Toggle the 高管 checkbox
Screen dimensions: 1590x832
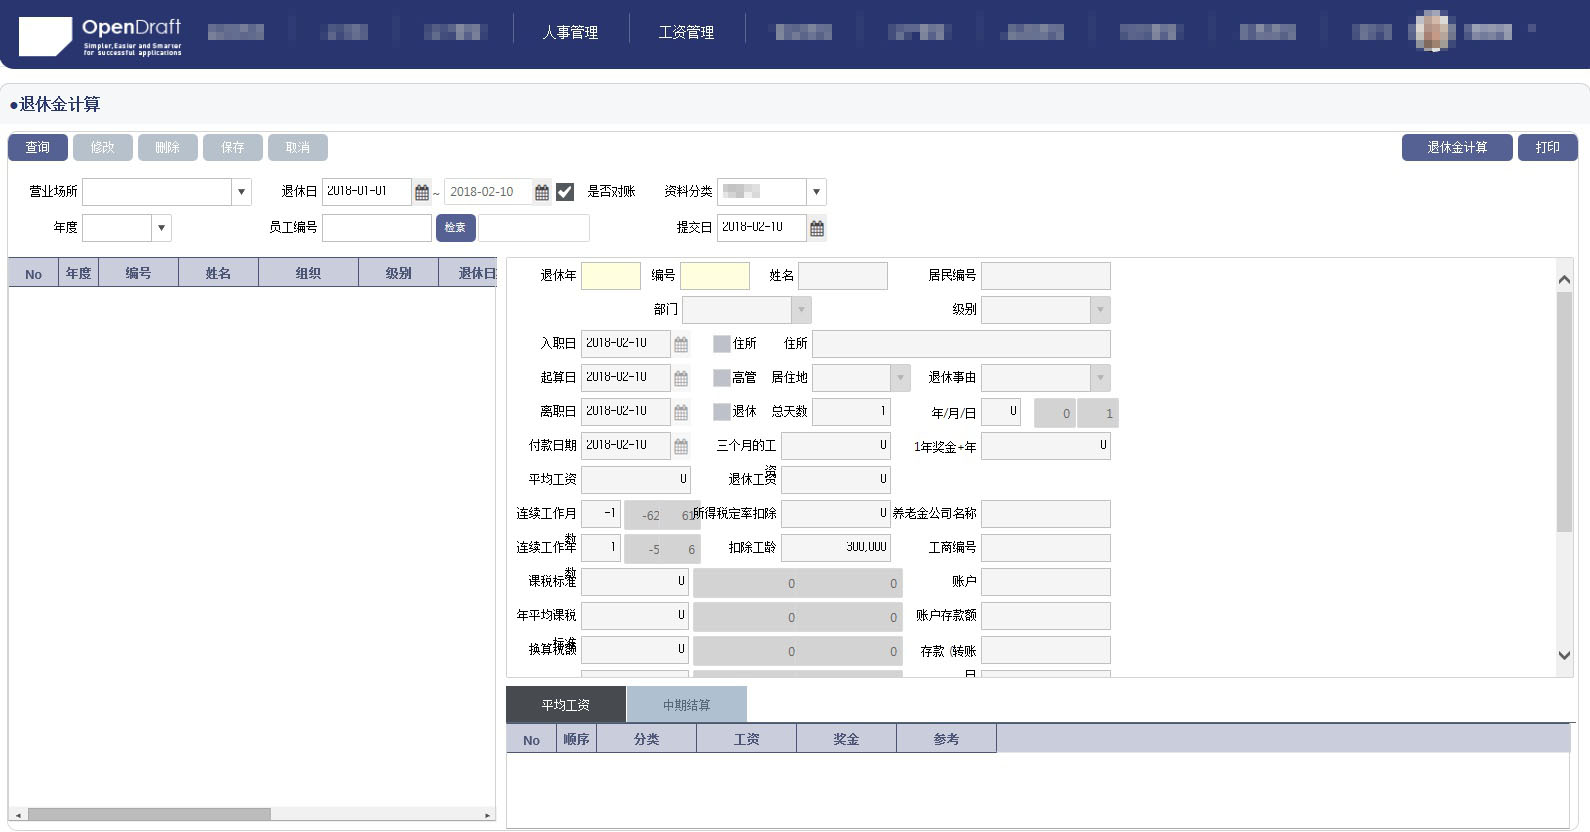coord(722,378)
